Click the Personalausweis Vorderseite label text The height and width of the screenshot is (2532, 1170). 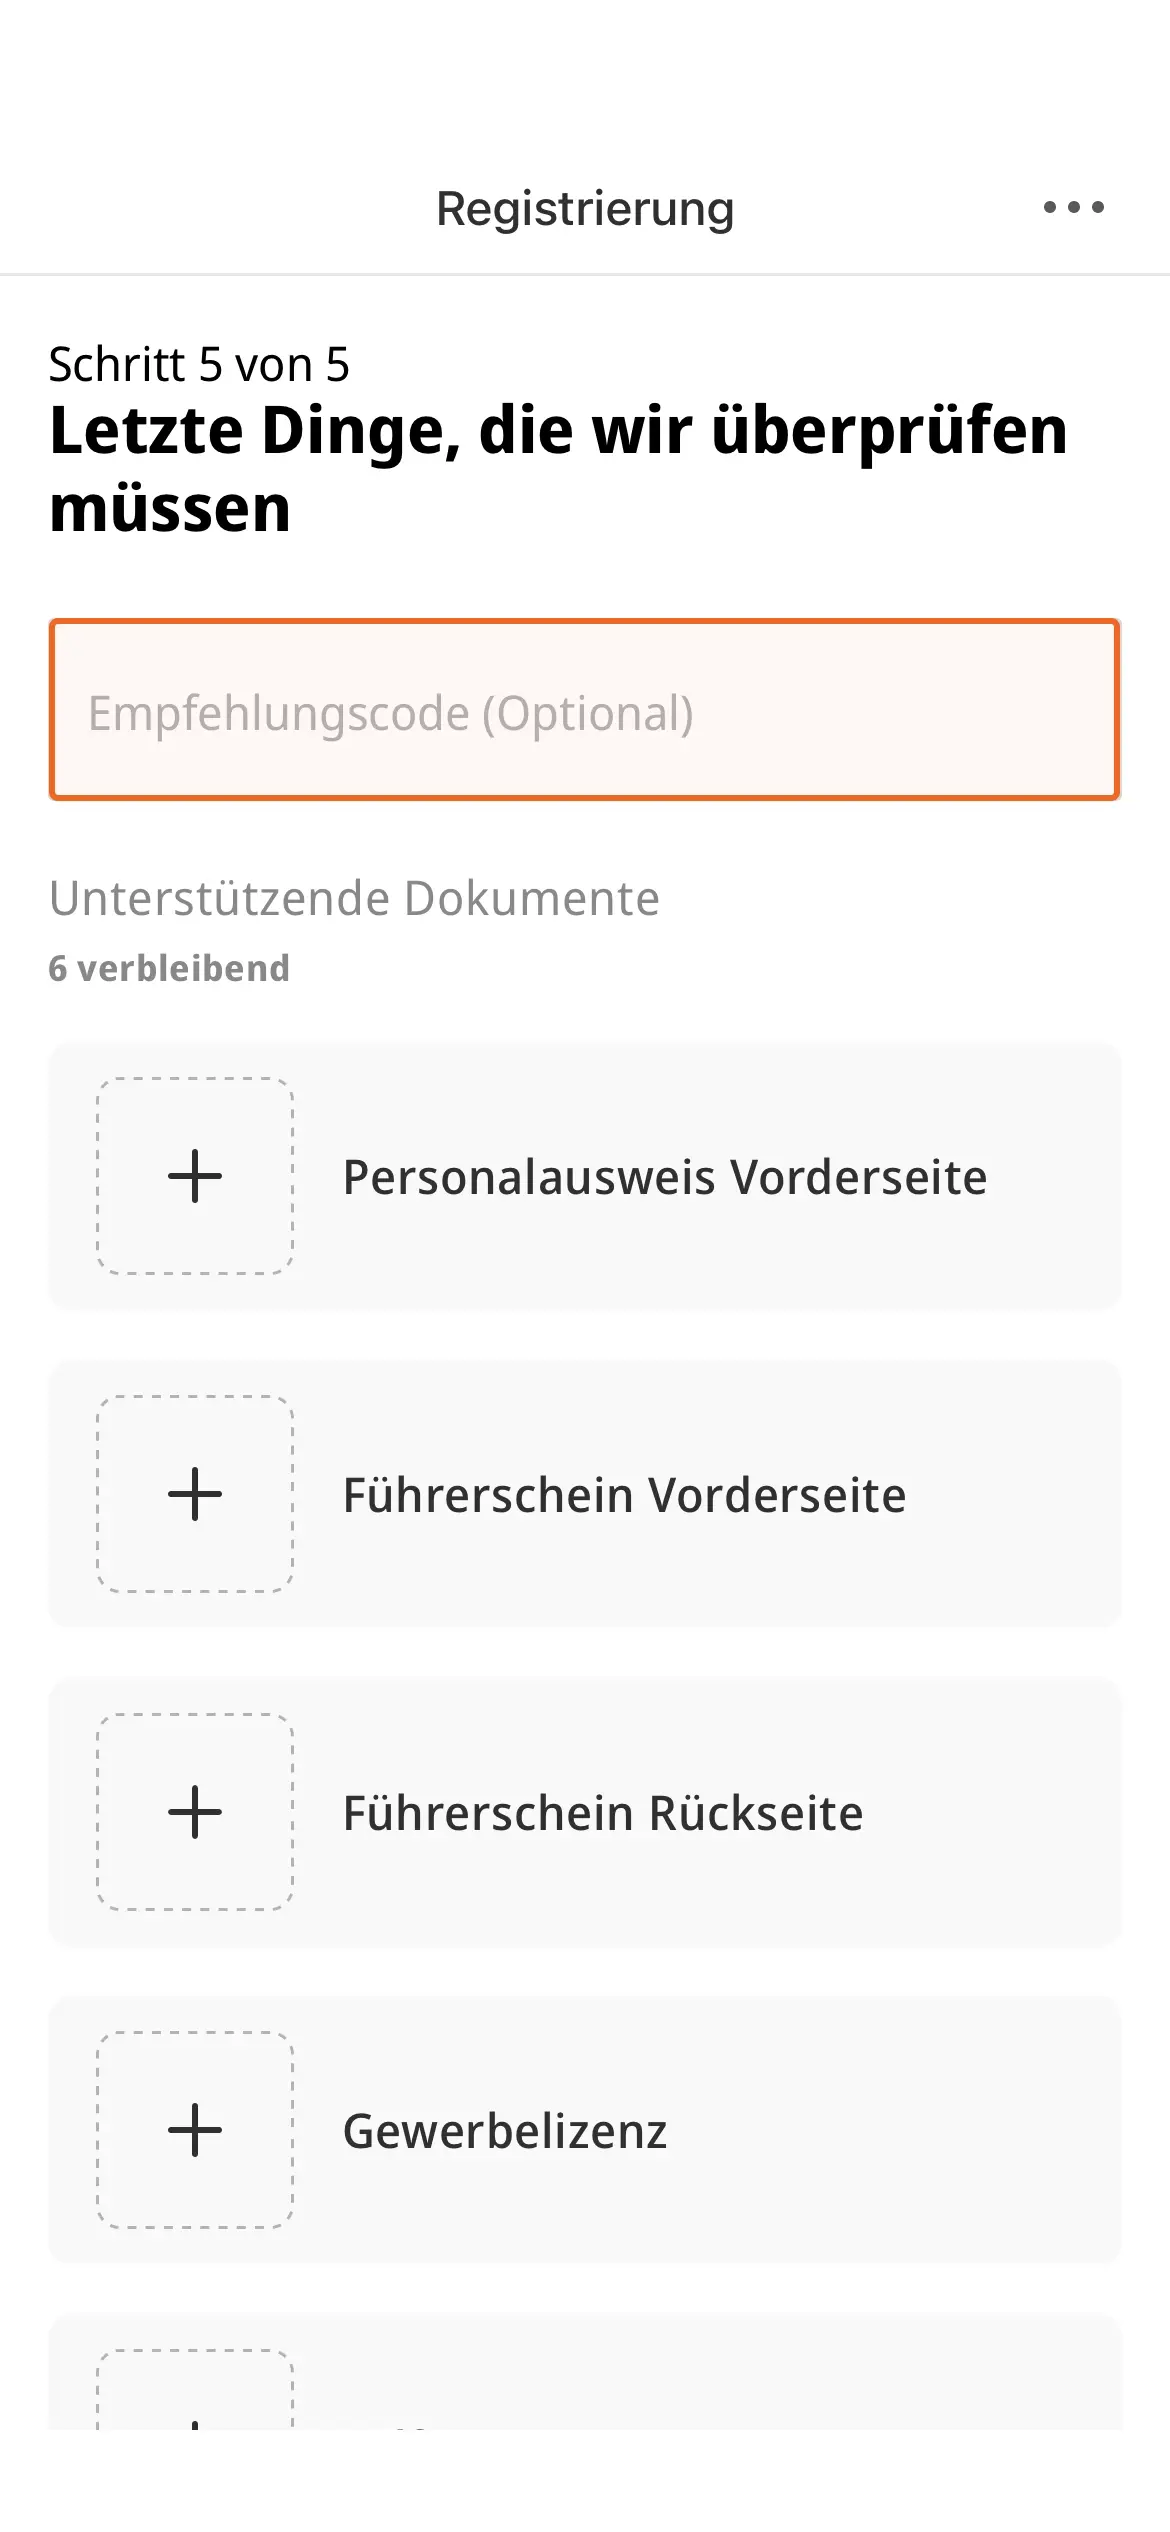(x=664, y=1177)
